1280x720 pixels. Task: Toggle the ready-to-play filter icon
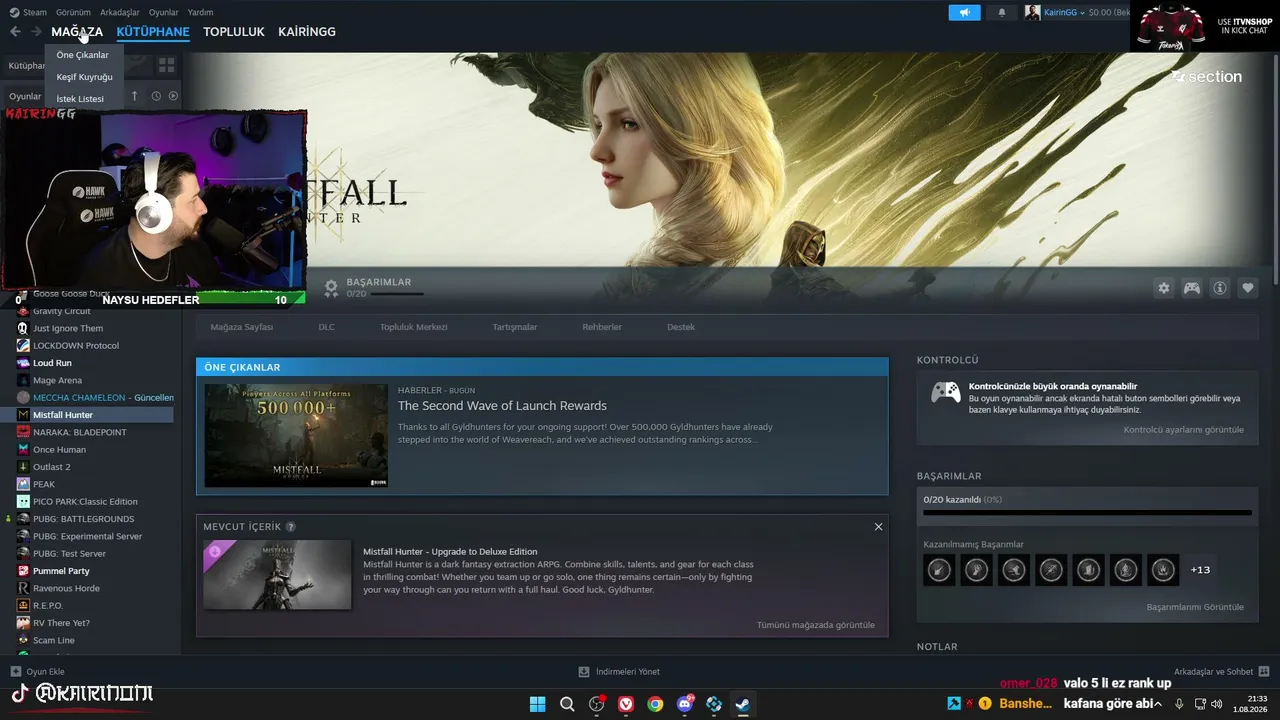(173, 96)
